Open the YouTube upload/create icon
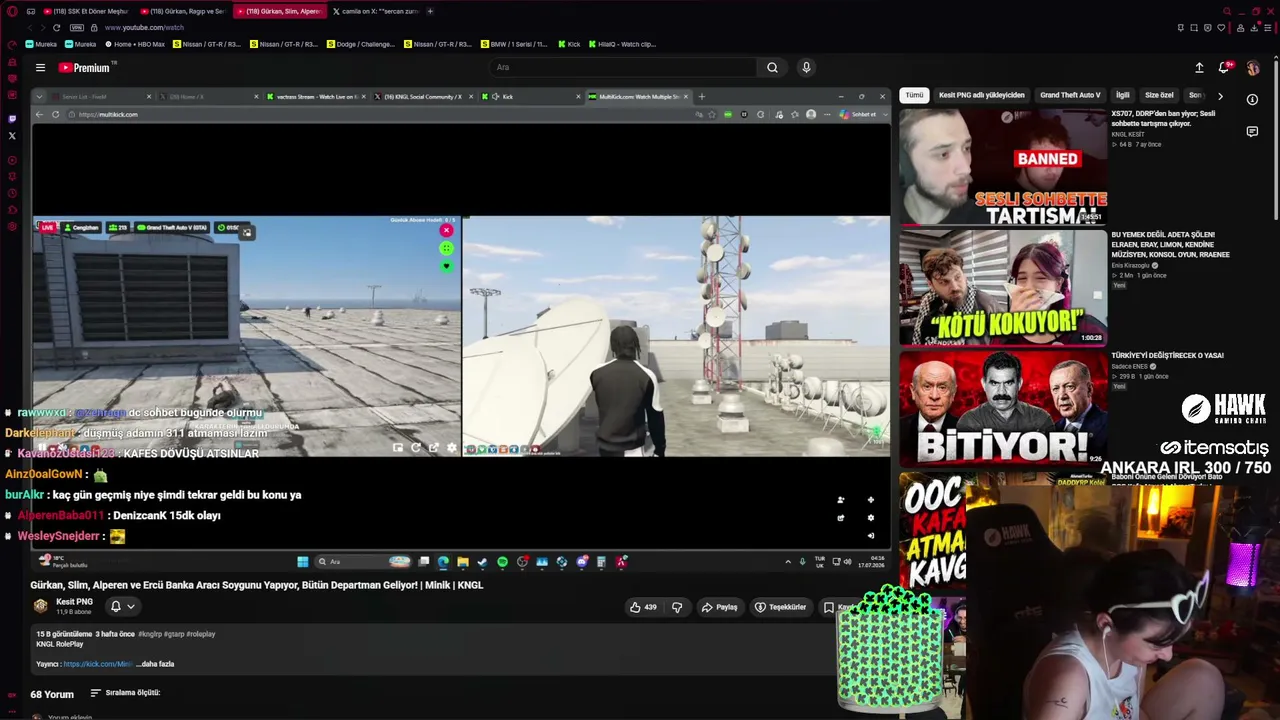This screenshot has height=720, width=1280. pyautogui.click(x=1199, y=68)
